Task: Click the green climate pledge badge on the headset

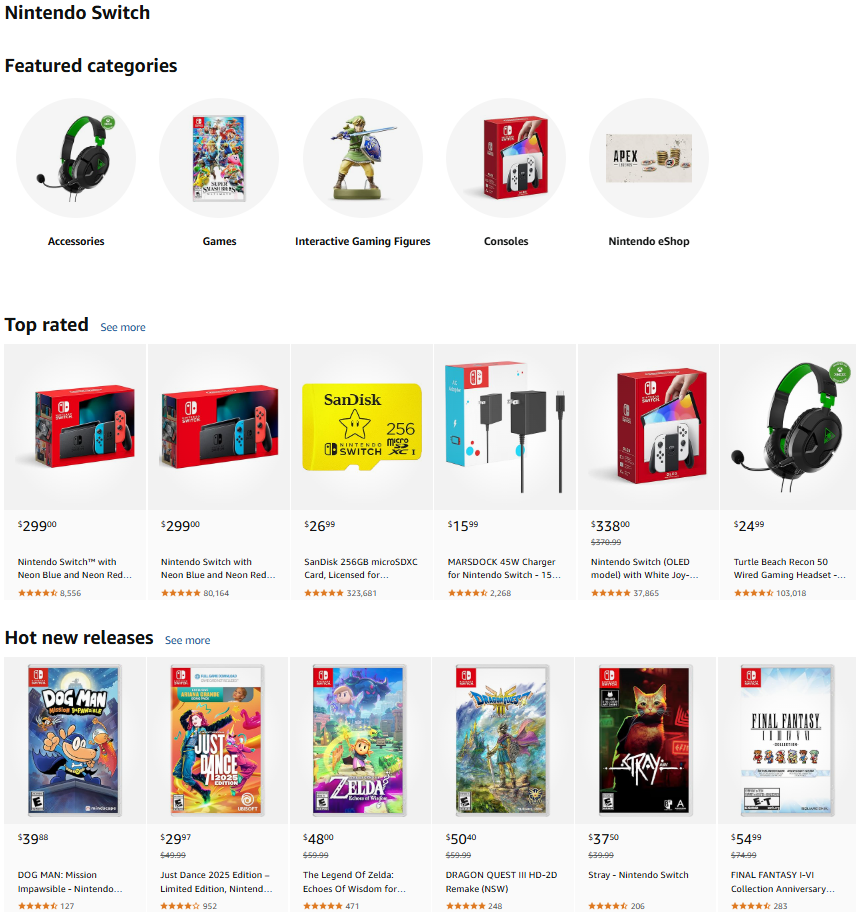Action: click(841, 372)
